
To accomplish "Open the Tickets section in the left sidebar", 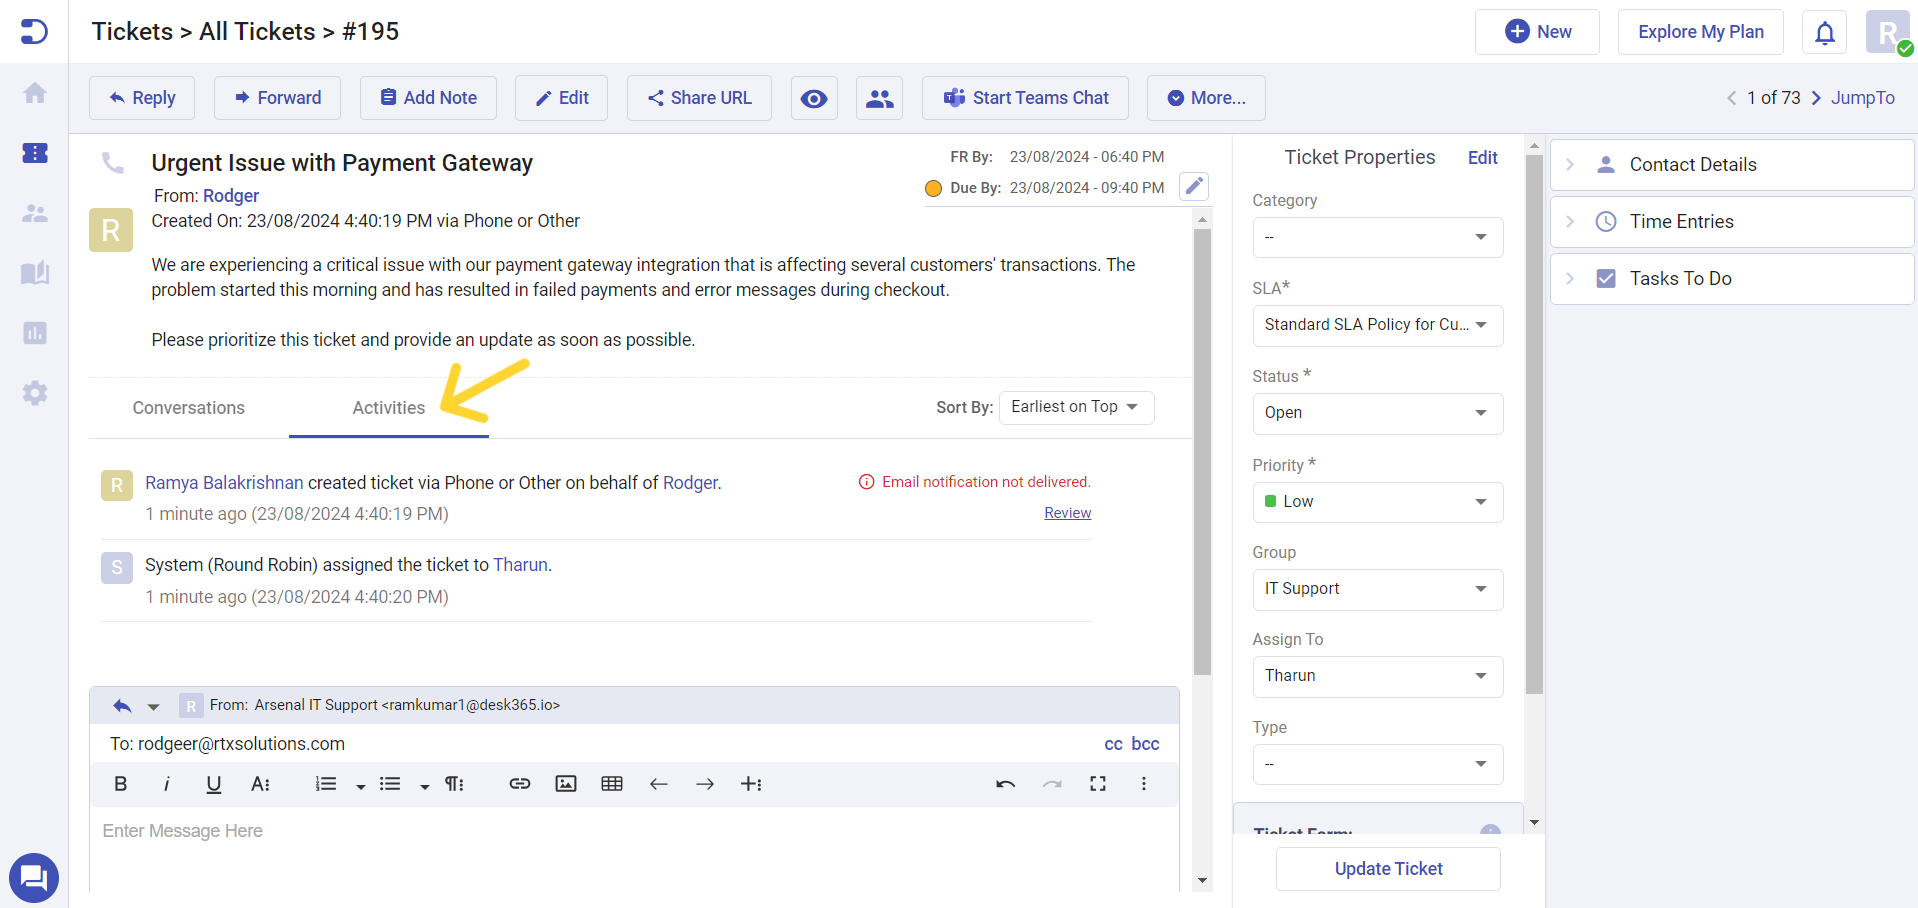I will click(34, 153).
